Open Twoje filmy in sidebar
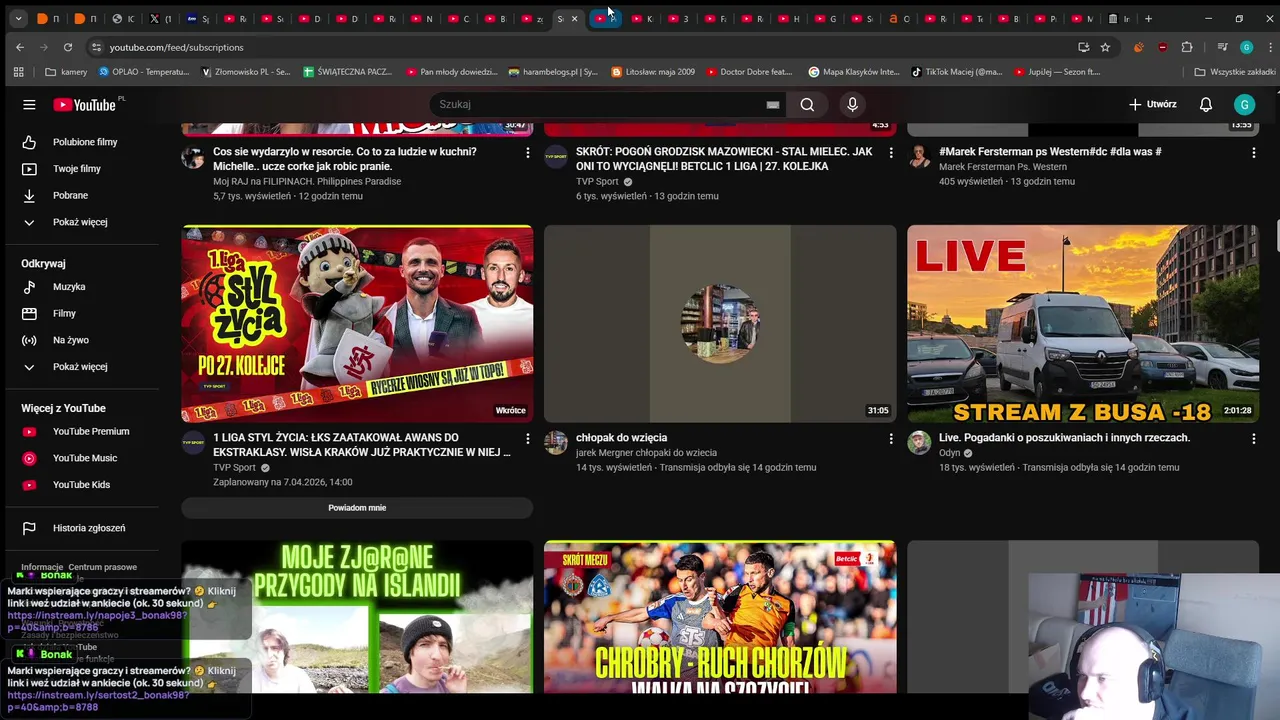Viewport: 1280px width, 720px height. [x=77, y=169]
